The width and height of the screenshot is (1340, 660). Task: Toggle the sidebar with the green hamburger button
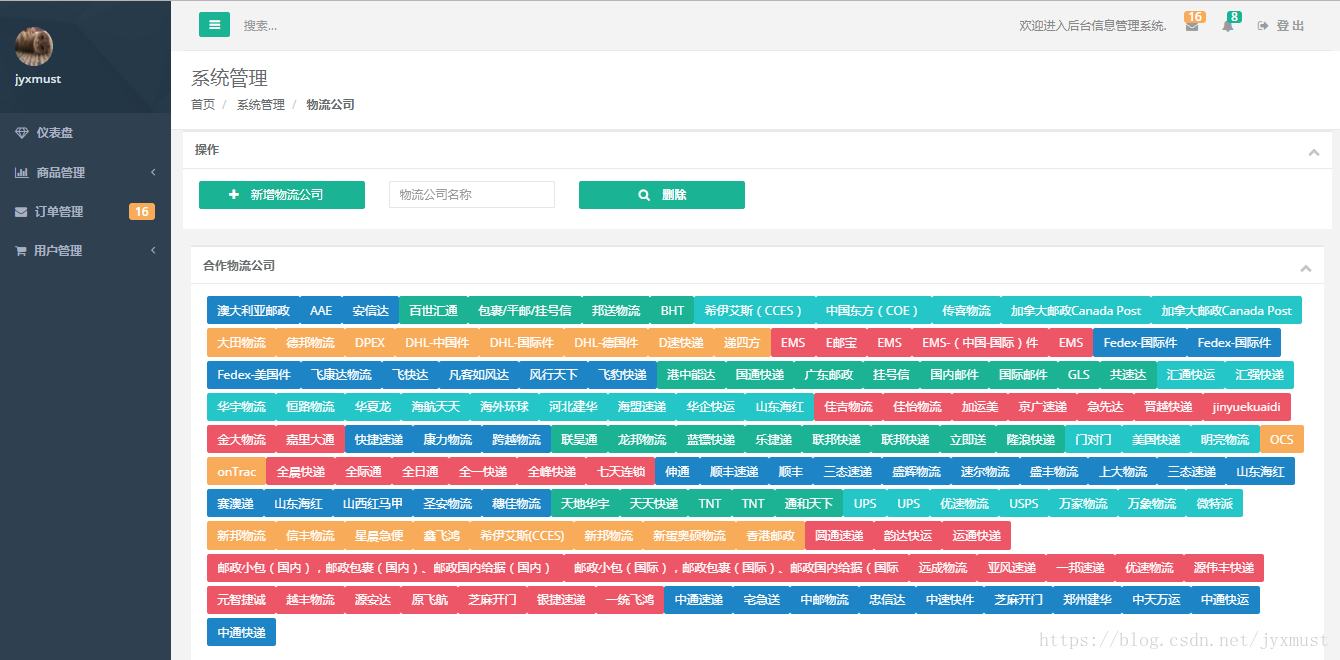(x=214, y=25)
